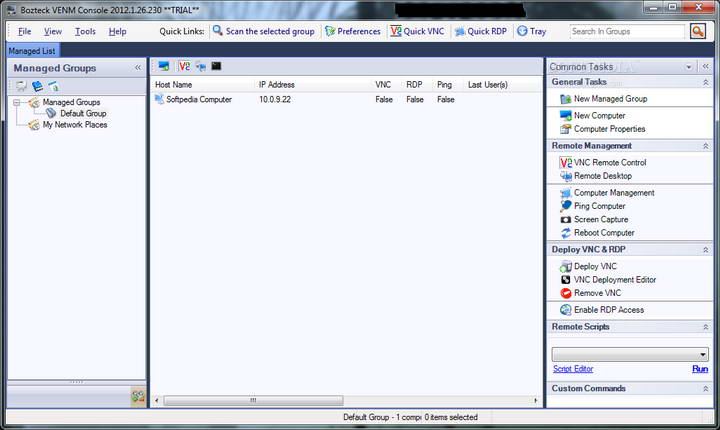Image resolution: width=720 pixels, height=430 pixels.
Task: Open the Help menu
Action: click(x=118, y=31)
